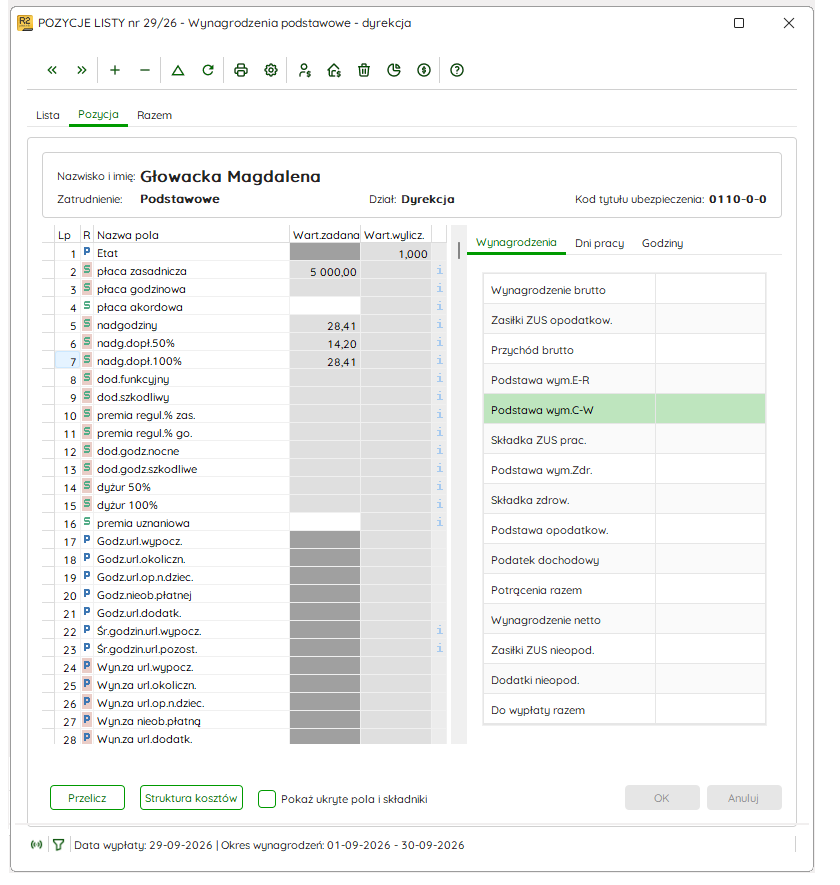Click the triangle edit icon in the toolbar
The image size is (840, 885).
(x=178, y=70)
